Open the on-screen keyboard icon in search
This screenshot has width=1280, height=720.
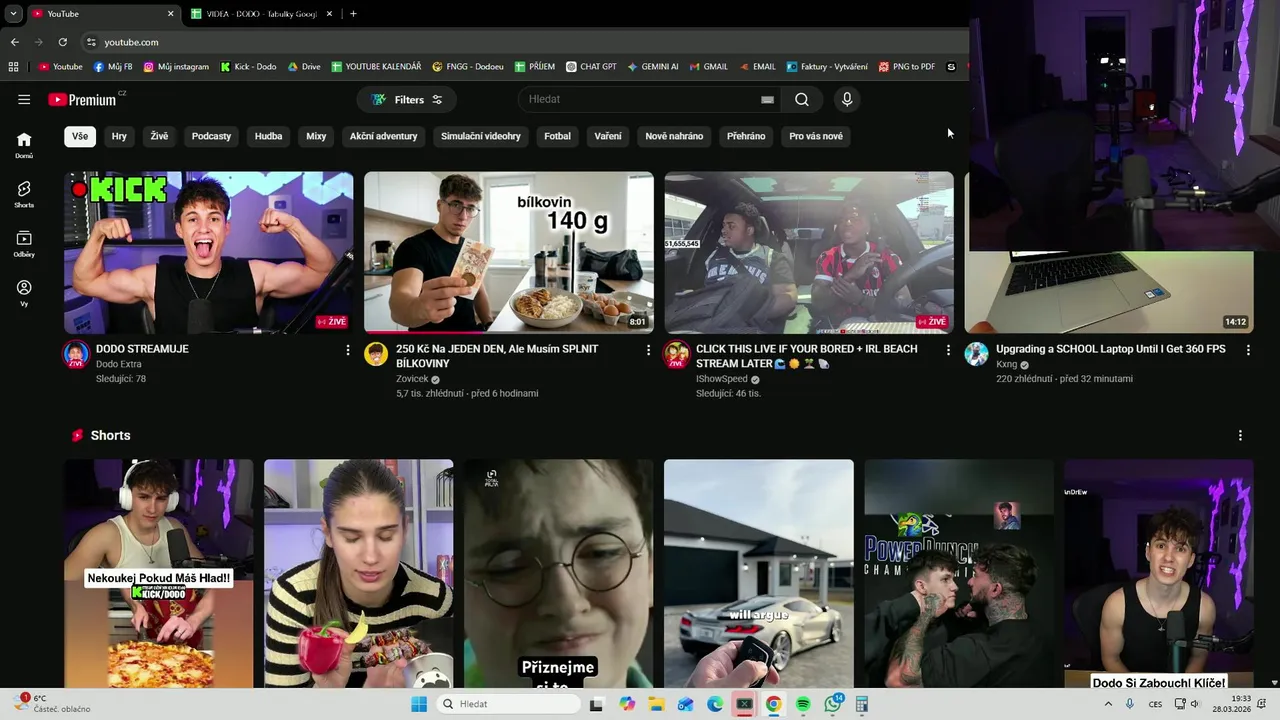click(767, 99)
